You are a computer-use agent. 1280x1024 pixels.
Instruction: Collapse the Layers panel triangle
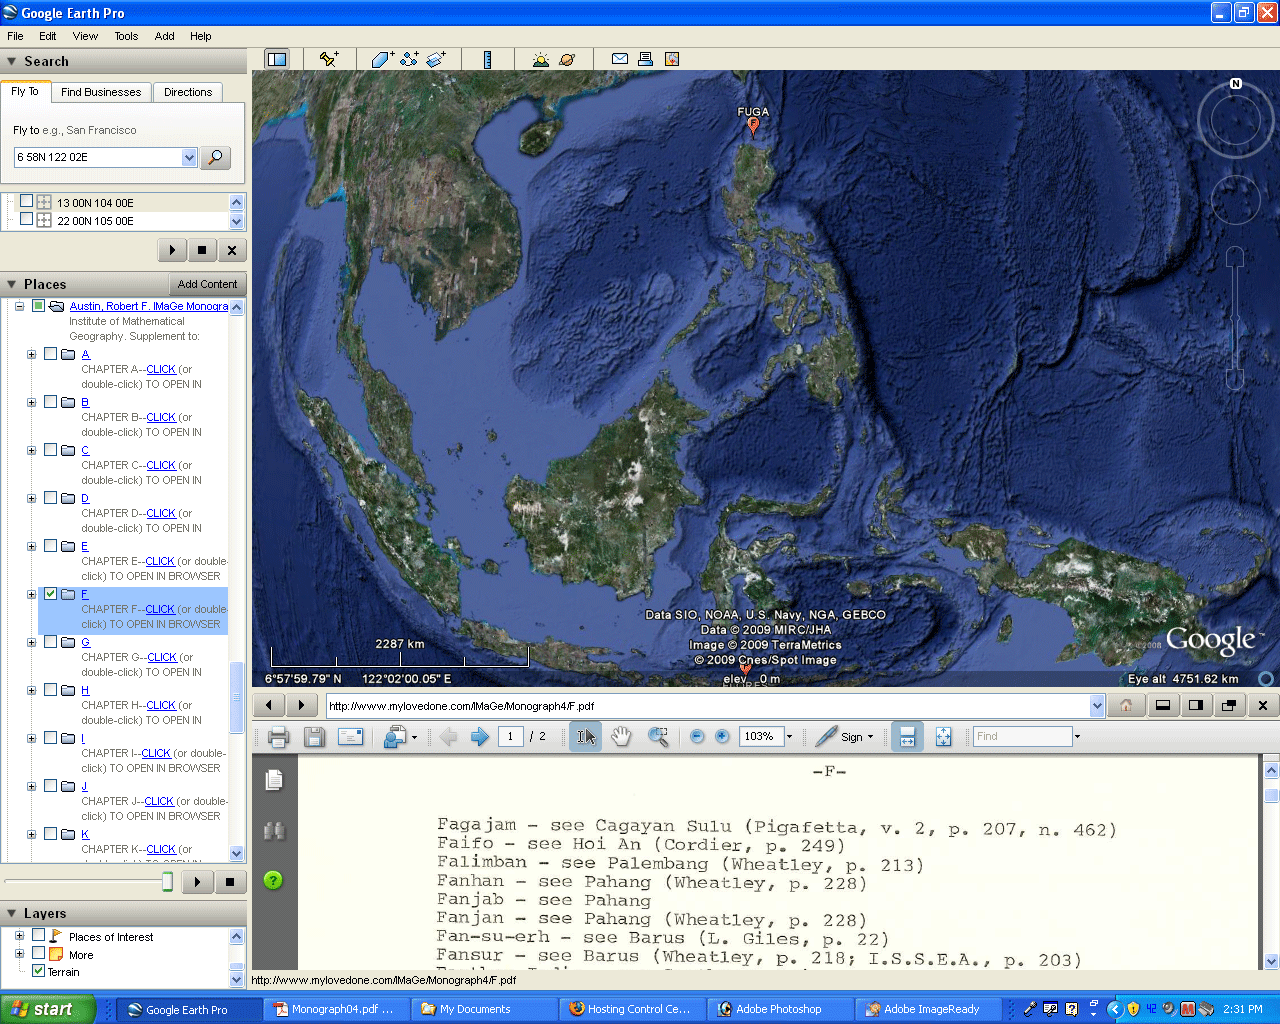[x=12, y=913]
